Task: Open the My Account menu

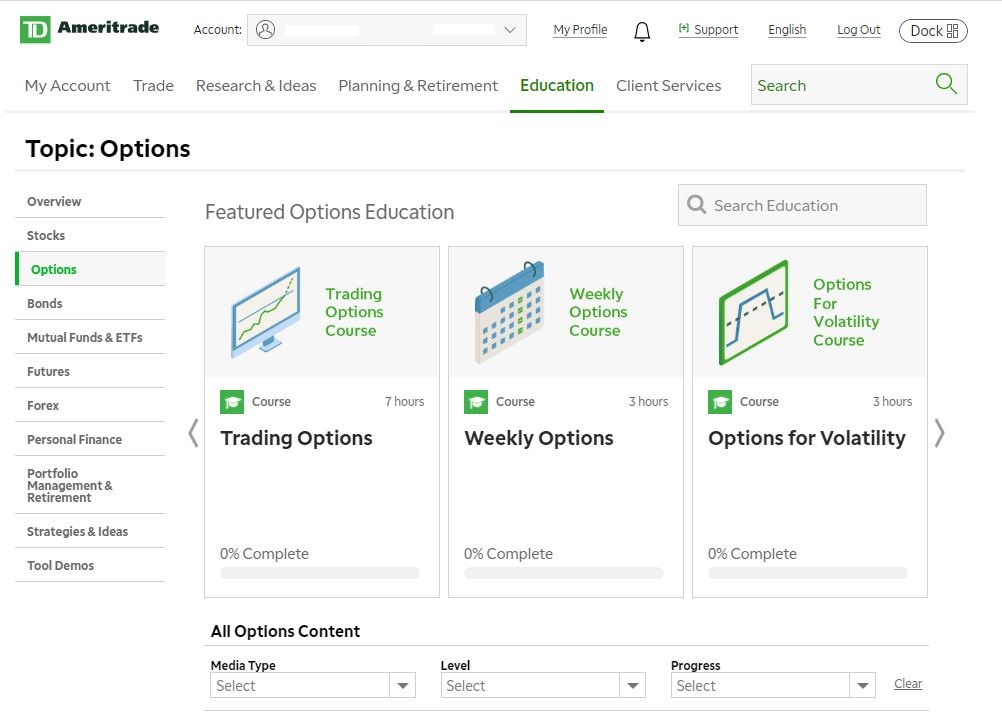Action: pyautogui.click(x=68, y=86)
